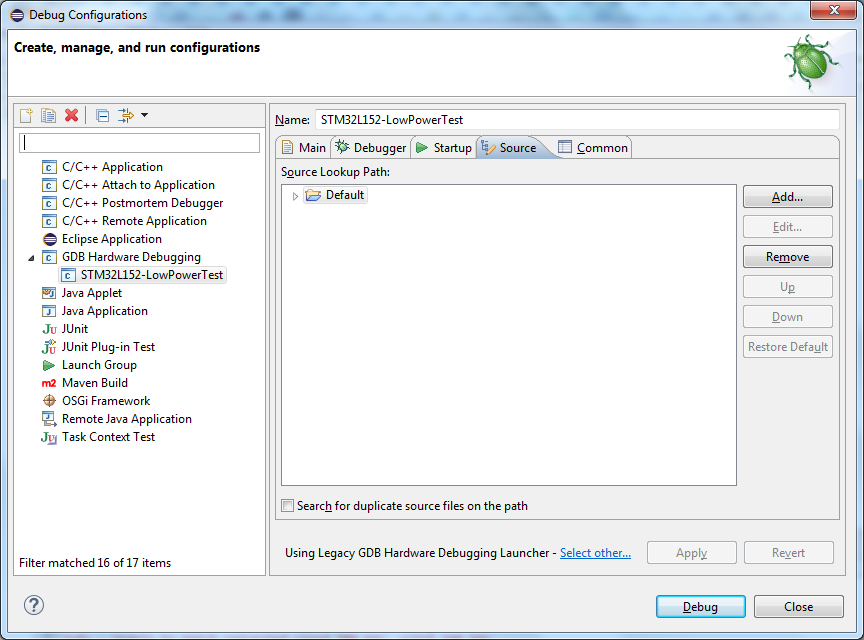Click the Remove button

coord(787,257)
